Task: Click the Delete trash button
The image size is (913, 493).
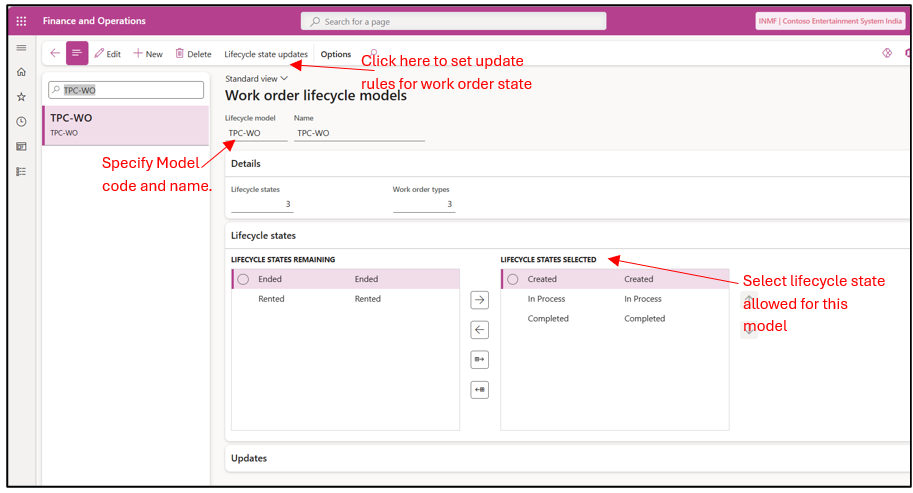Action: click(x=193, y=54)
